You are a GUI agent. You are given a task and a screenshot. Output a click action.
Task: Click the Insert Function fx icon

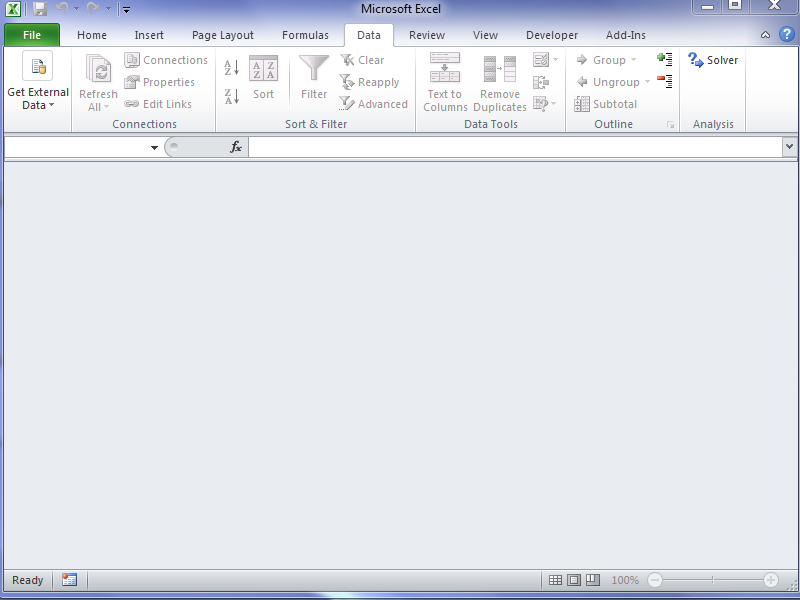click(x=236, y=147)
